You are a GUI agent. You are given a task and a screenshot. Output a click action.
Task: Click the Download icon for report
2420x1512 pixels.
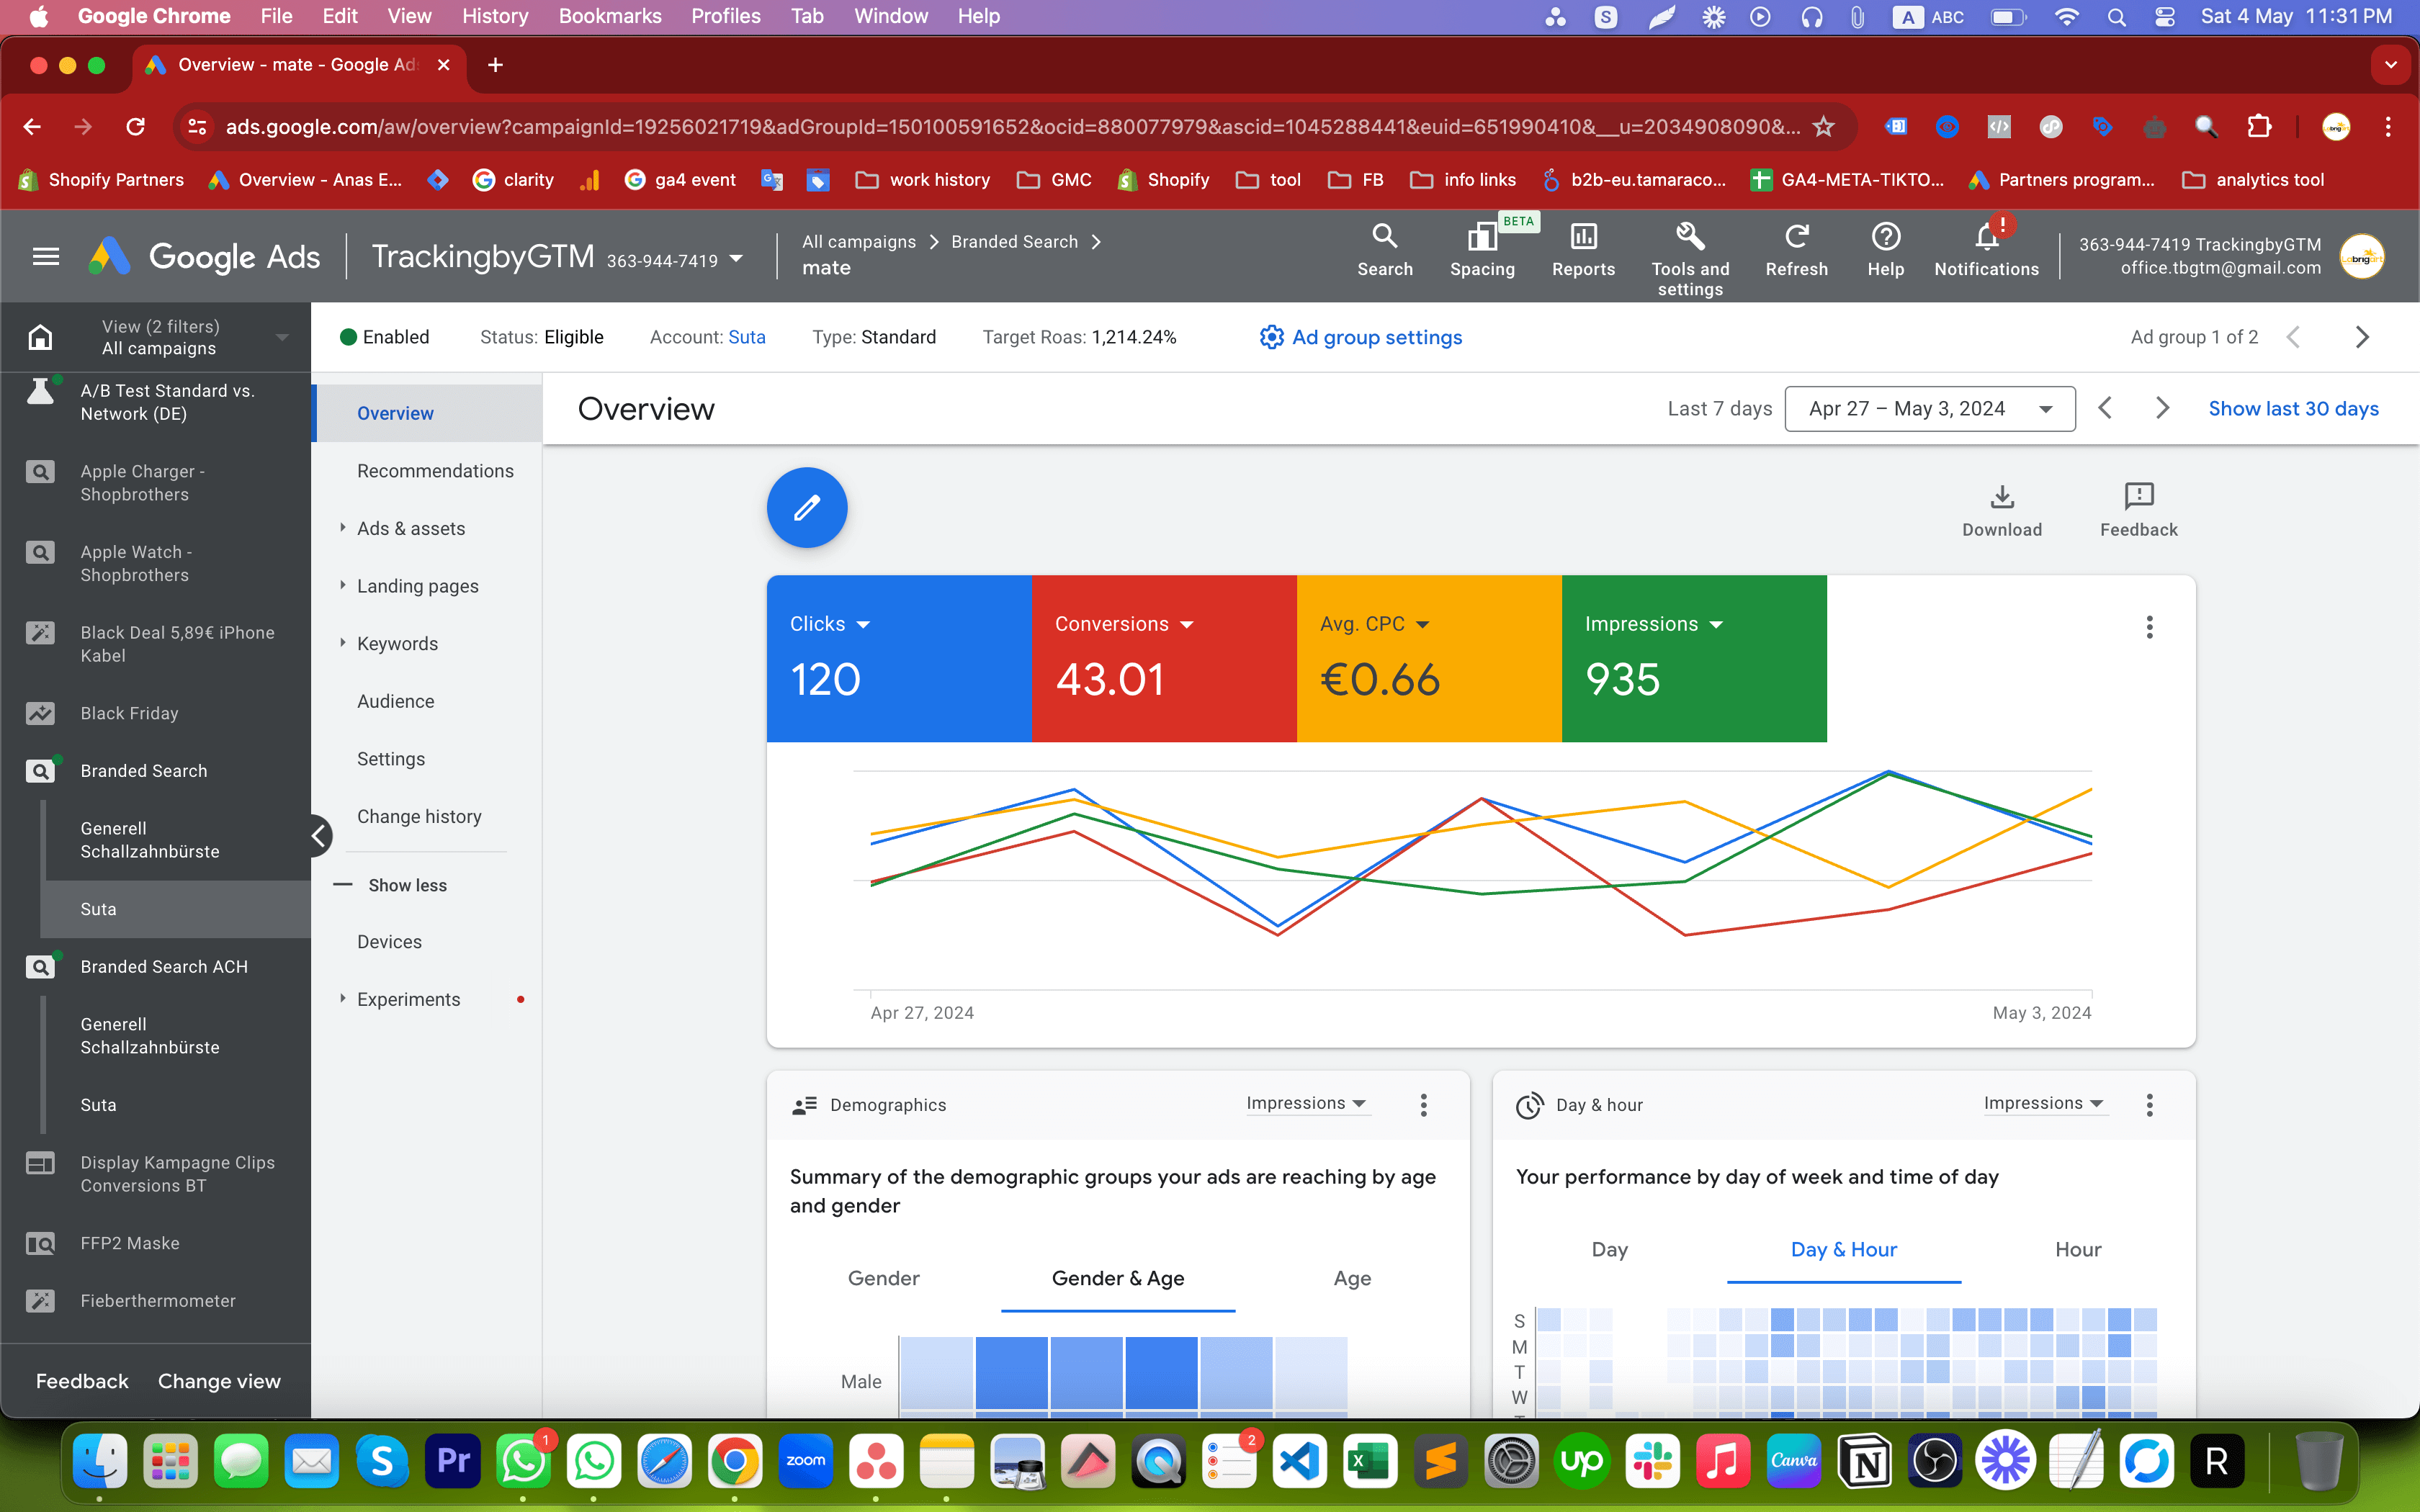2002,497
